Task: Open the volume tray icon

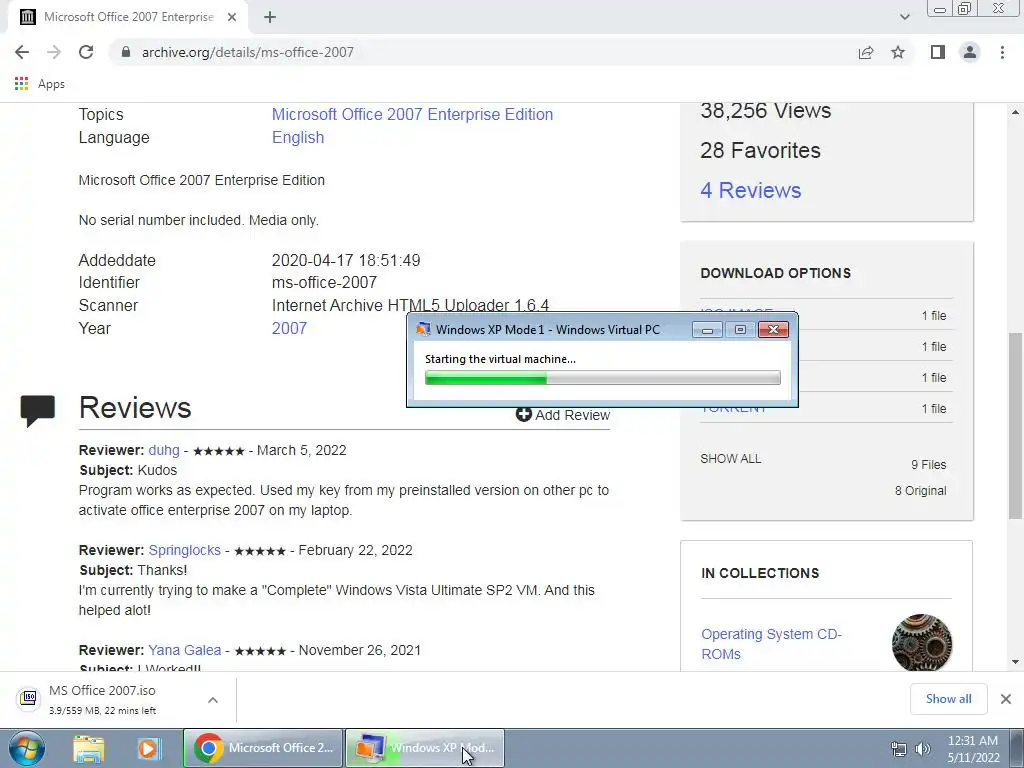Action: click(922, 749)
